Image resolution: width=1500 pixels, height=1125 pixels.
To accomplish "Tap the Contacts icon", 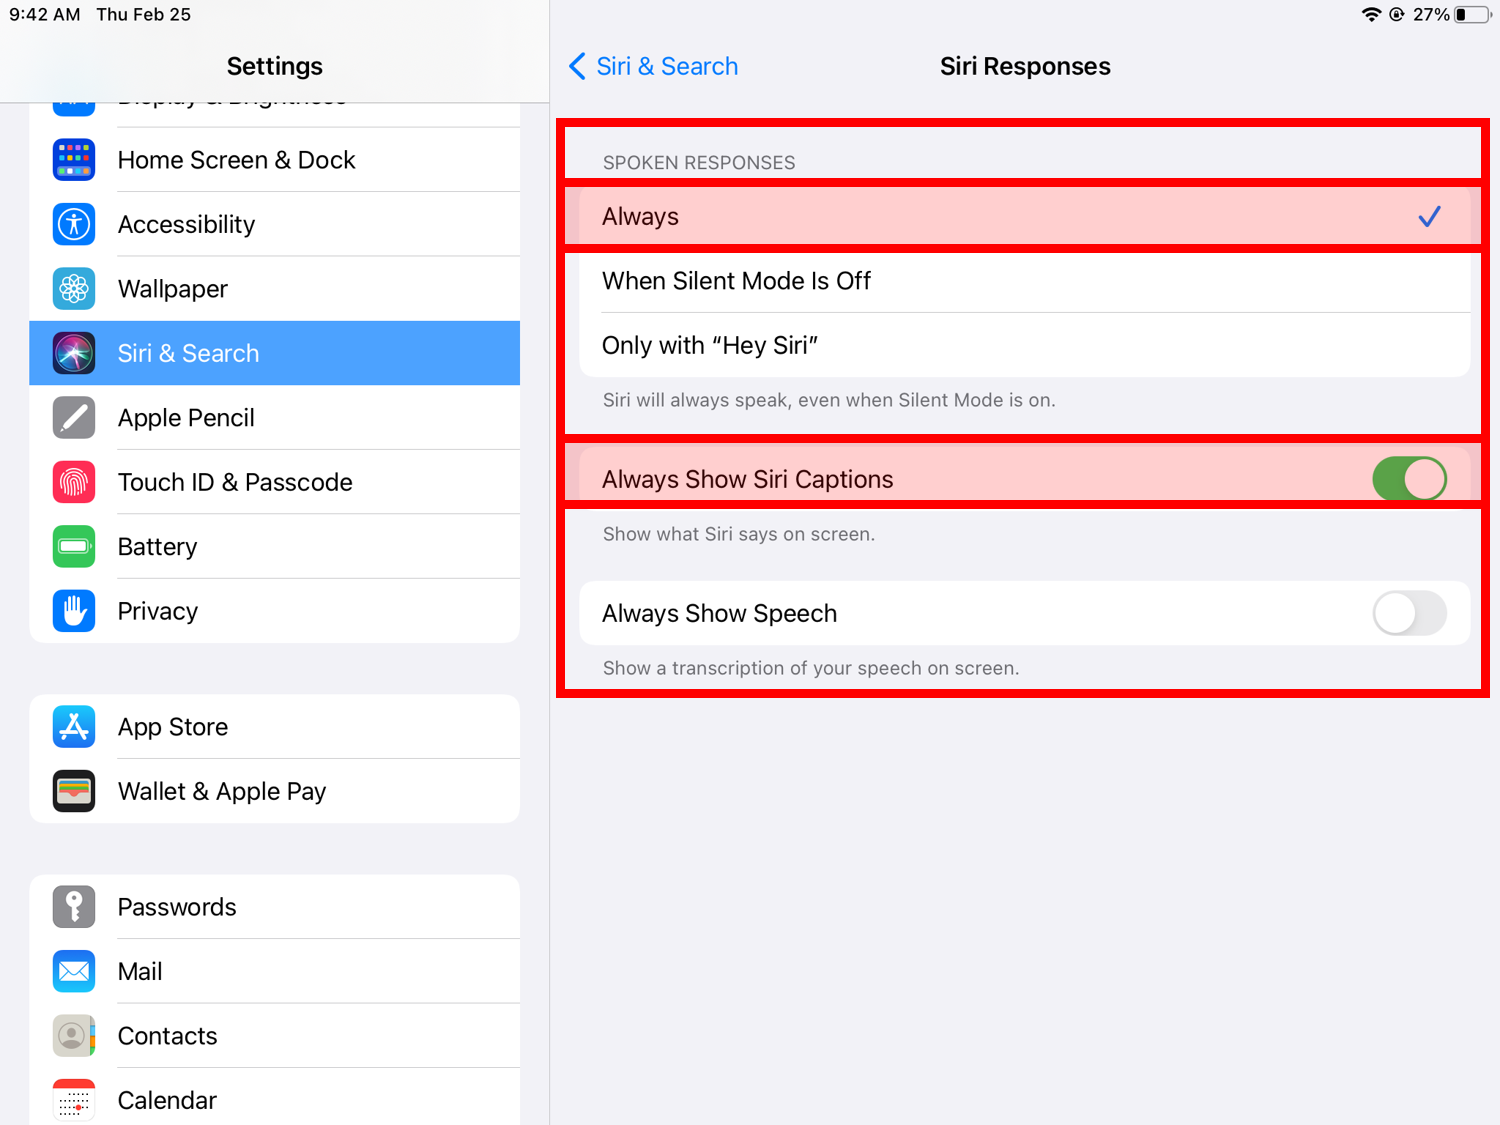I will click(74, 1036).
